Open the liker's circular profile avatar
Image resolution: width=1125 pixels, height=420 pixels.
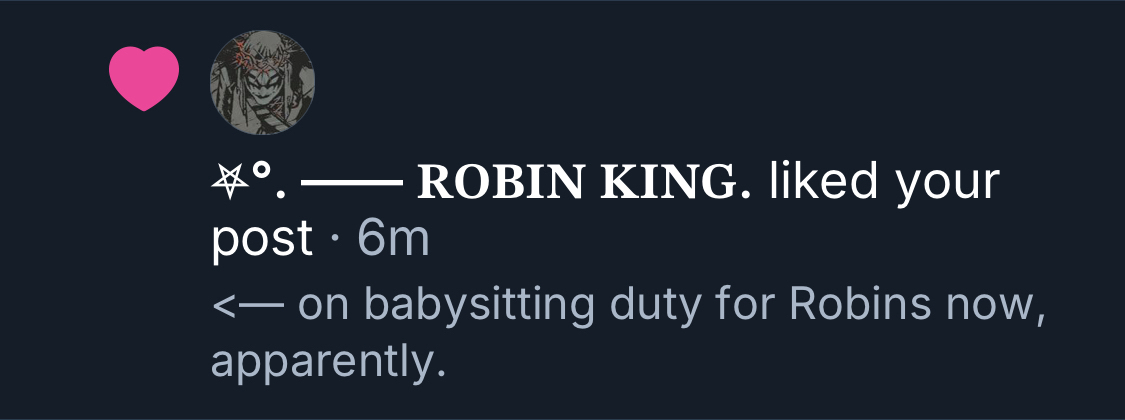click(262, 82)
